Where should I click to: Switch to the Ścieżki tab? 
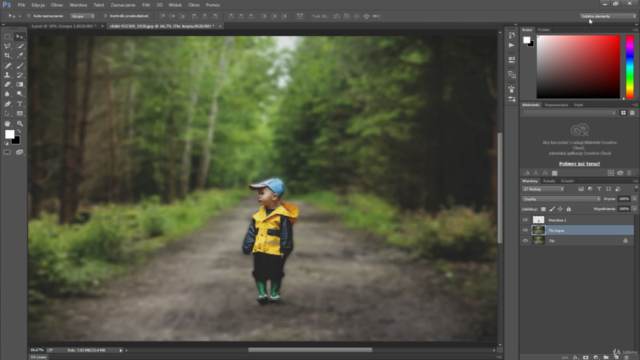tap(567, 181)
